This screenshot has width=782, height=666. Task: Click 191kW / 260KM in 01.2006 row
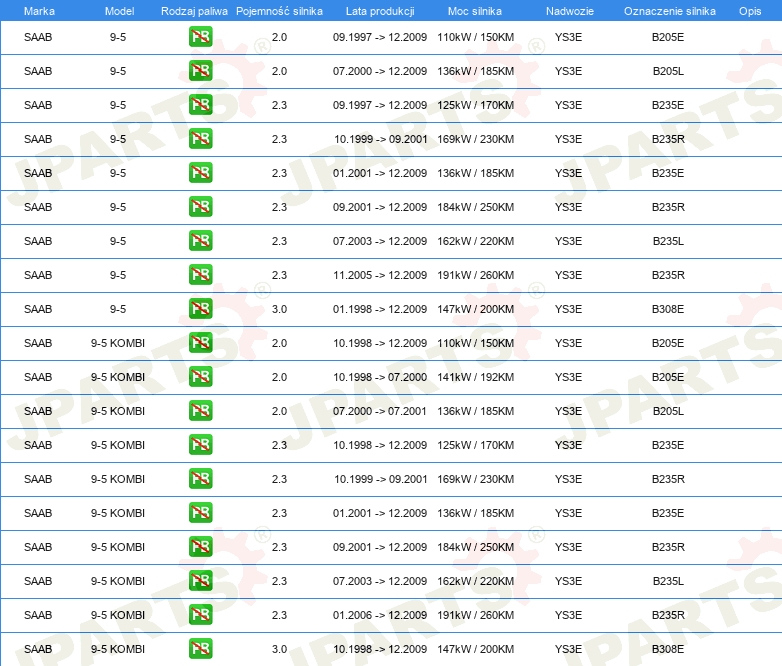pos(475,615)
